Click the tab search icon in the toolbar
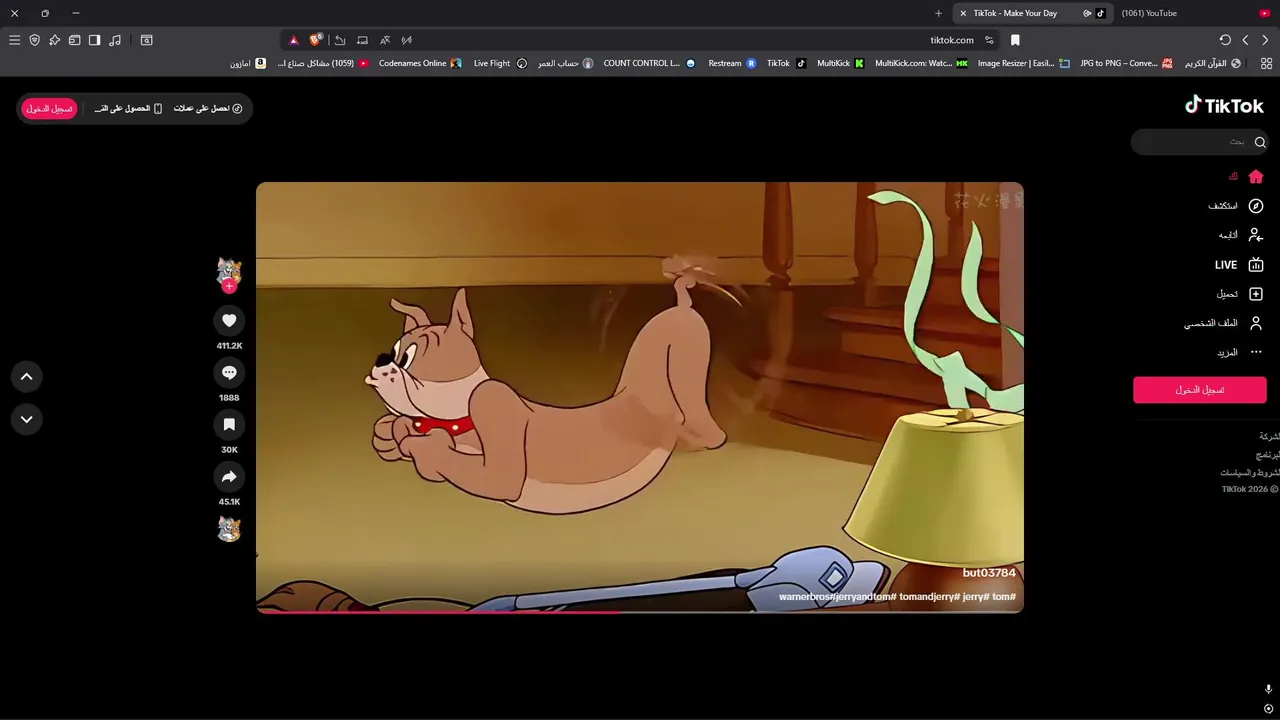This screenshot has height=720, width=1280. click(x=147, y=40)
